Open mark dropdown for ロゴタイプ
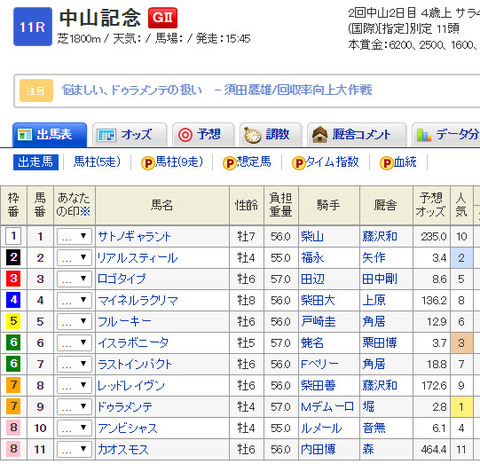The height and width of the screenshot is (464, 480). (74, 279)
